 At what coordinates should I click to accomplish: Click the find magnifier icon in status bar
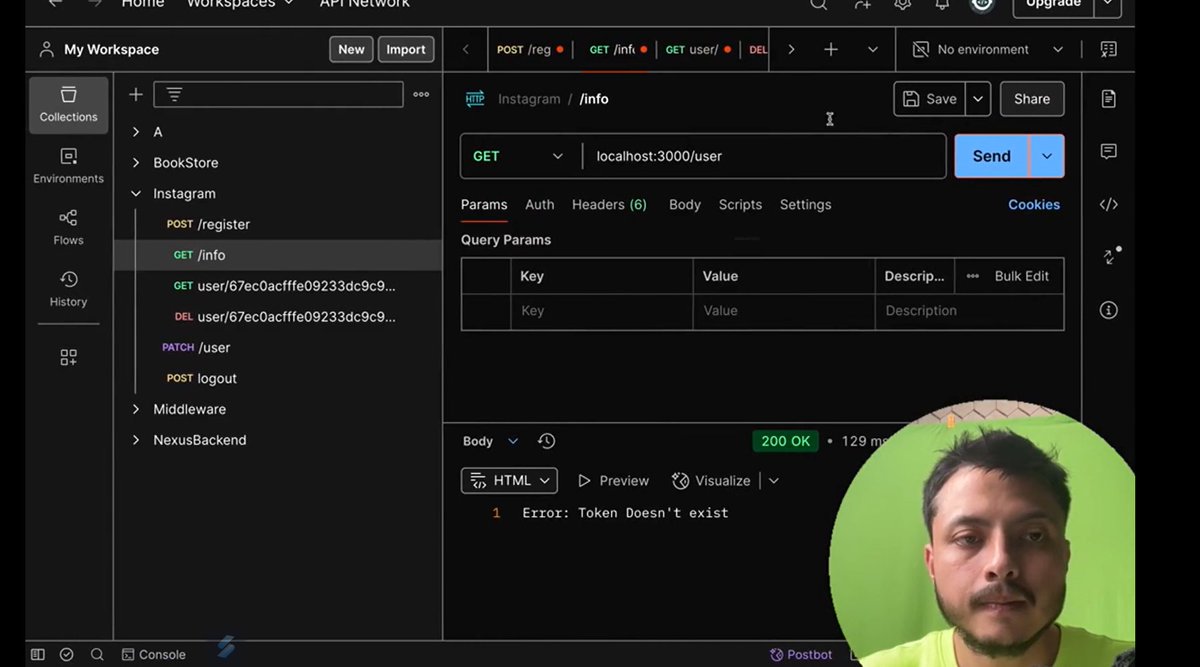click(97, 654)
